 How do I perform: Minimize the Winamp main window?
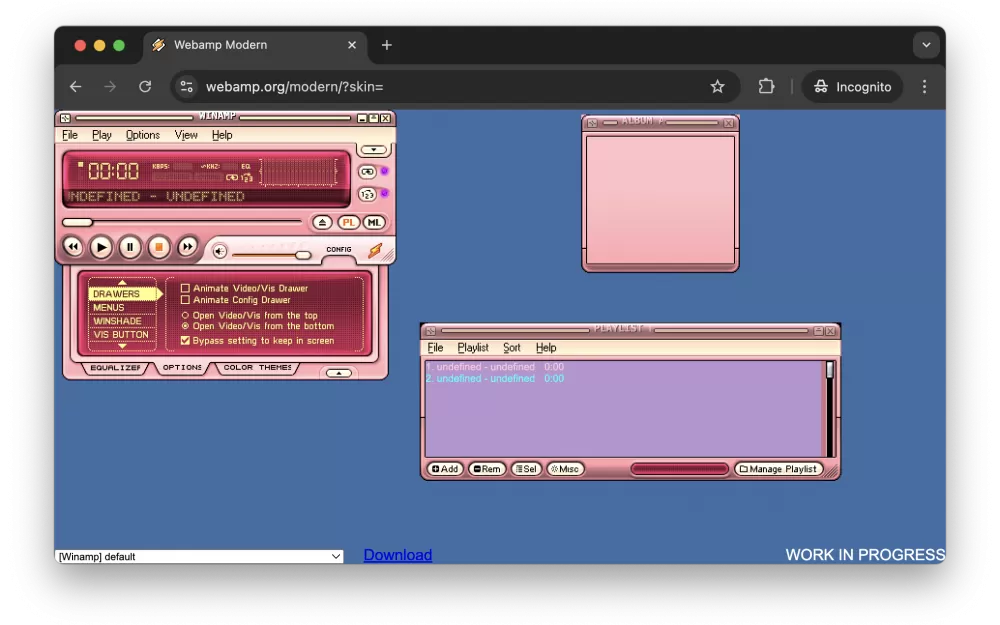click(x=362, y=118)
